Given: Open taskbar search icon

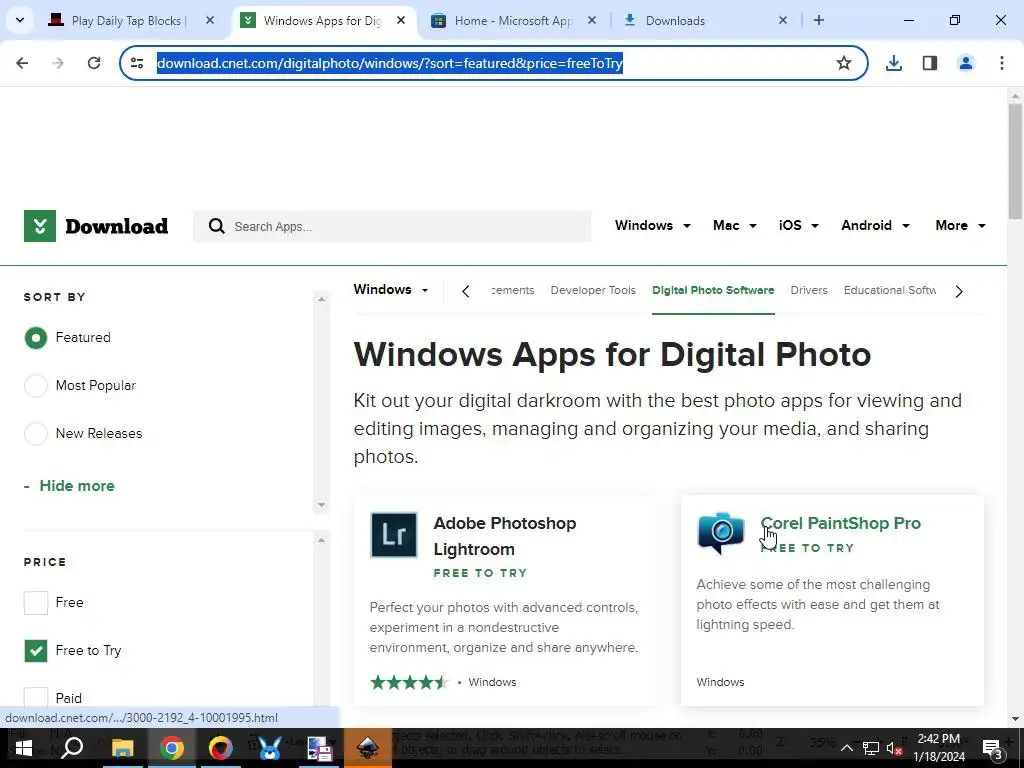Looking at the screenshot, I should point(72,748).
